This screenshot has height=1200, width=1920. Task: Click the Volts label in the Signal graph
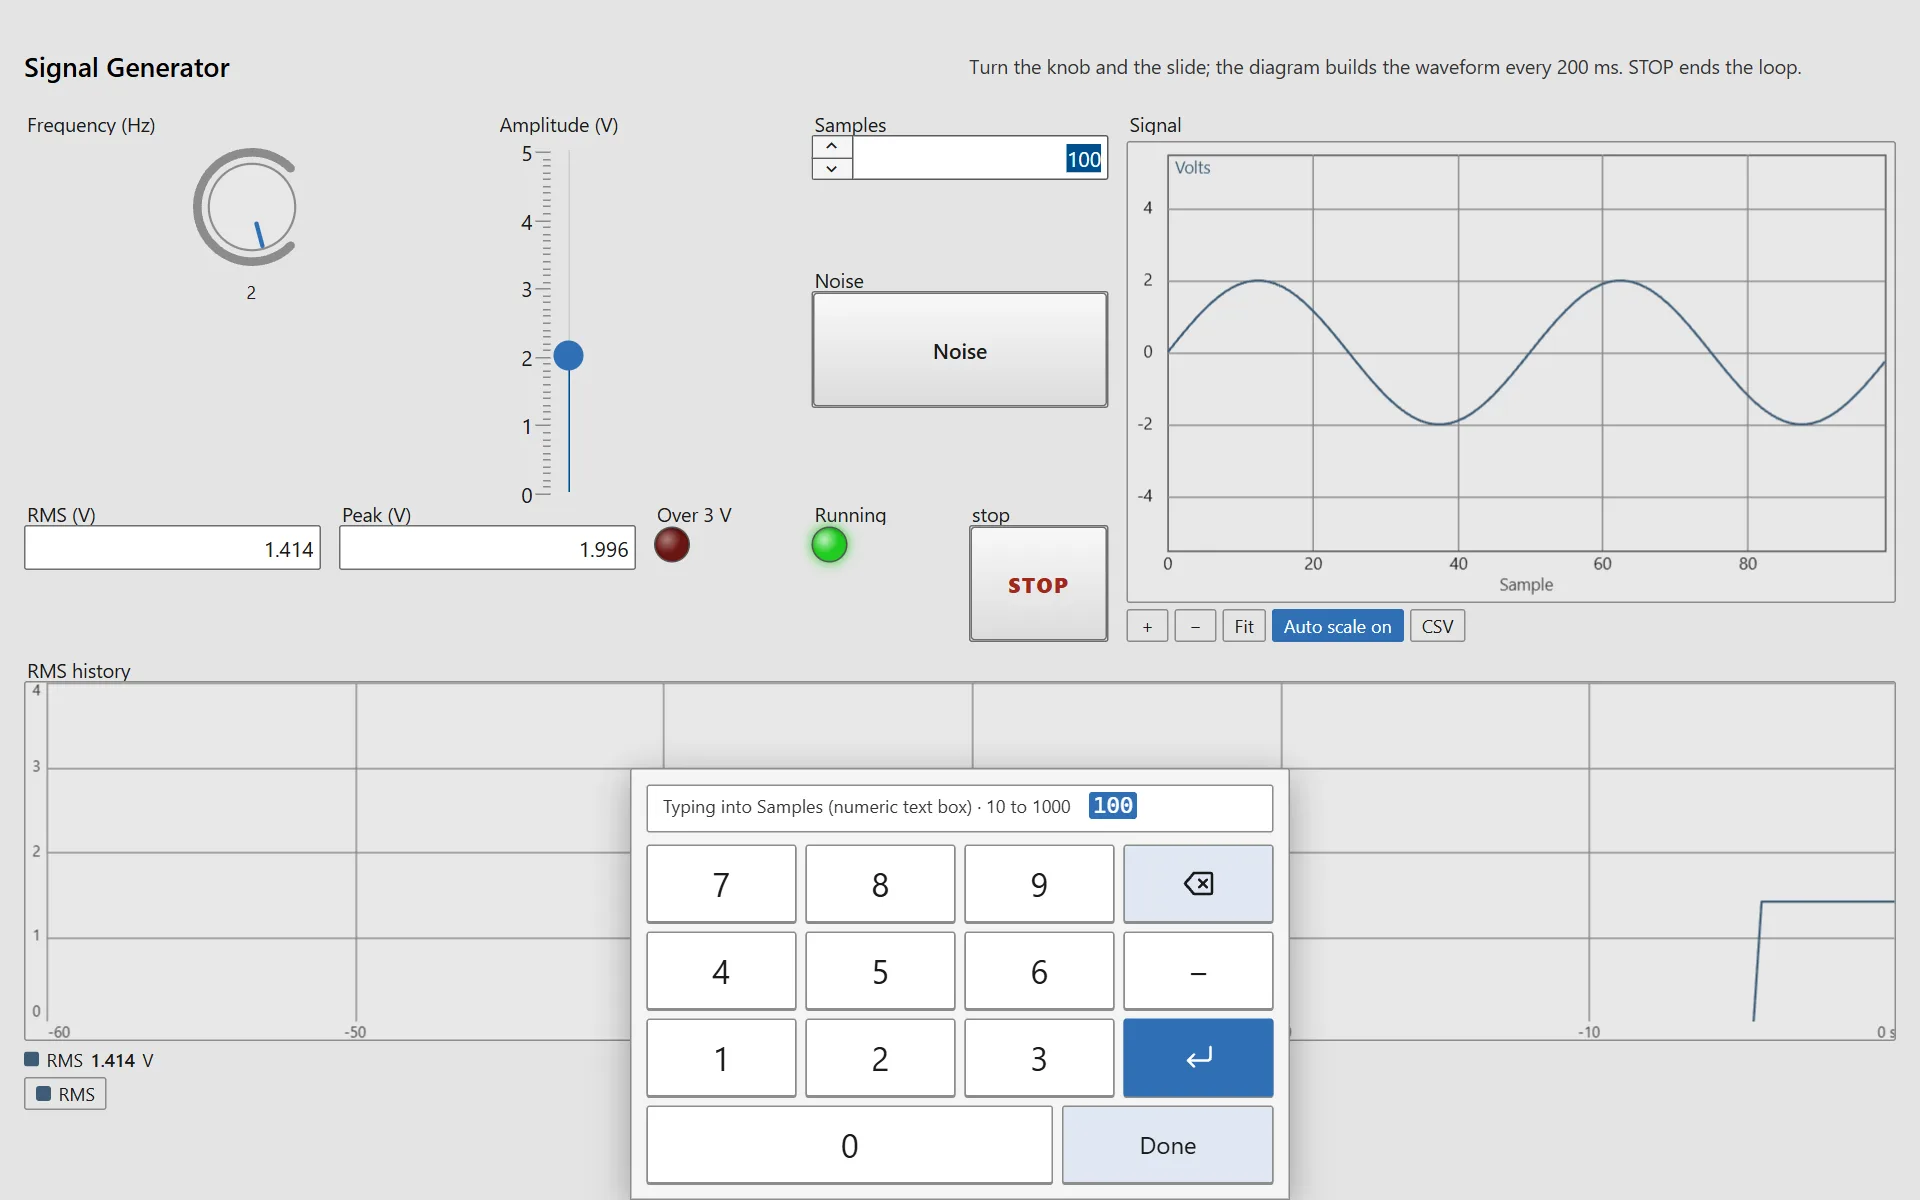click(x=1192, y=168)
